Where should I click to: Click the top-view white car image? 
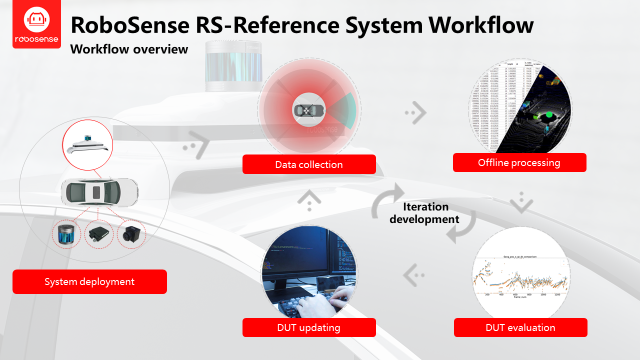pos(100,192)
